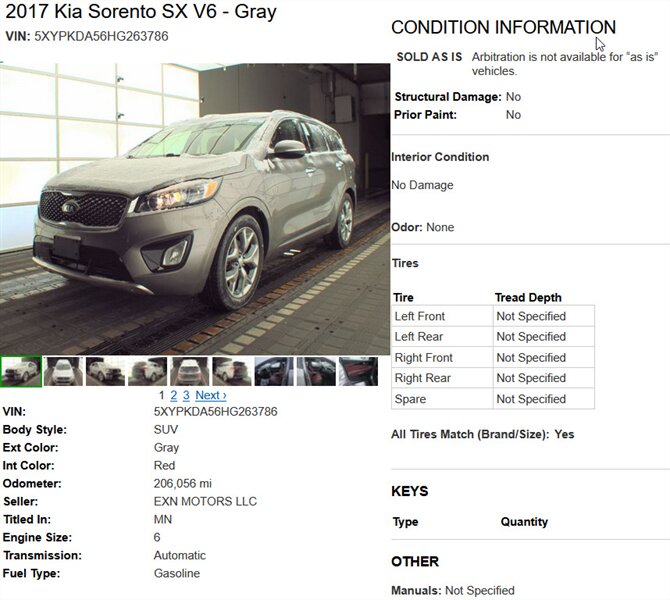Click the Keys section heading
This screenshot has height=600, width=670.
(410, 491)
